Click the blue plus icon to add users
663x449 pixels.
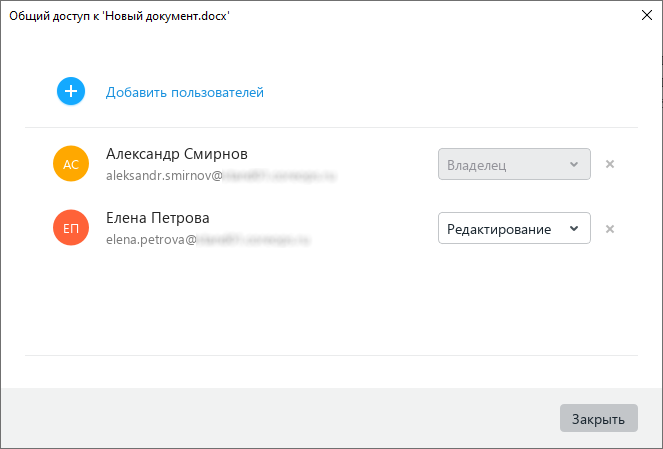71,92
